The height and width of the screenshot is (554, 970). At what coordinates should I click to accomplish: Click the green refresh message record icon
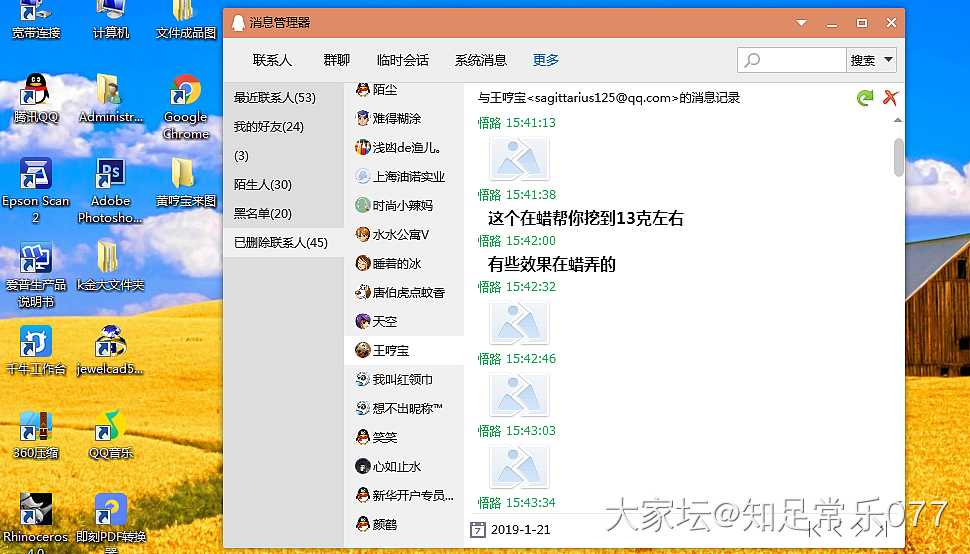(x=865, y=98)
